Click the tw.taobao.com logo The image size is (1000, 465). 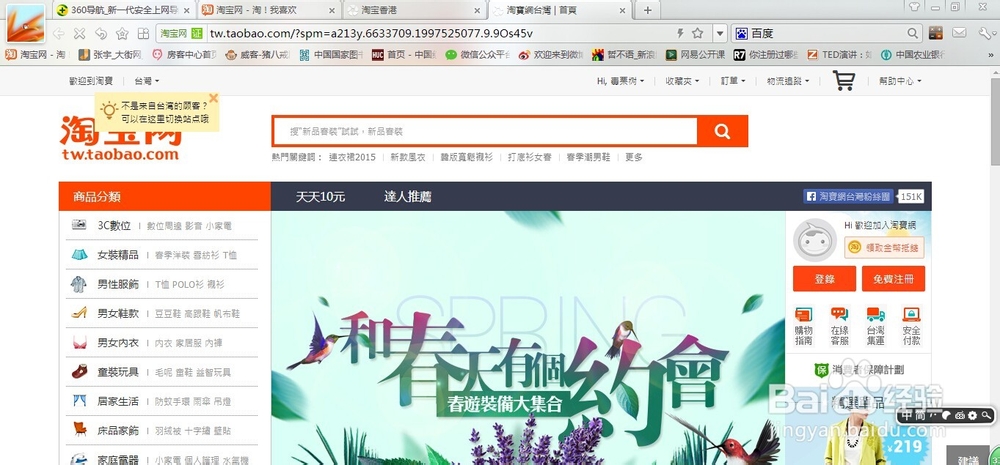[121, 138]
